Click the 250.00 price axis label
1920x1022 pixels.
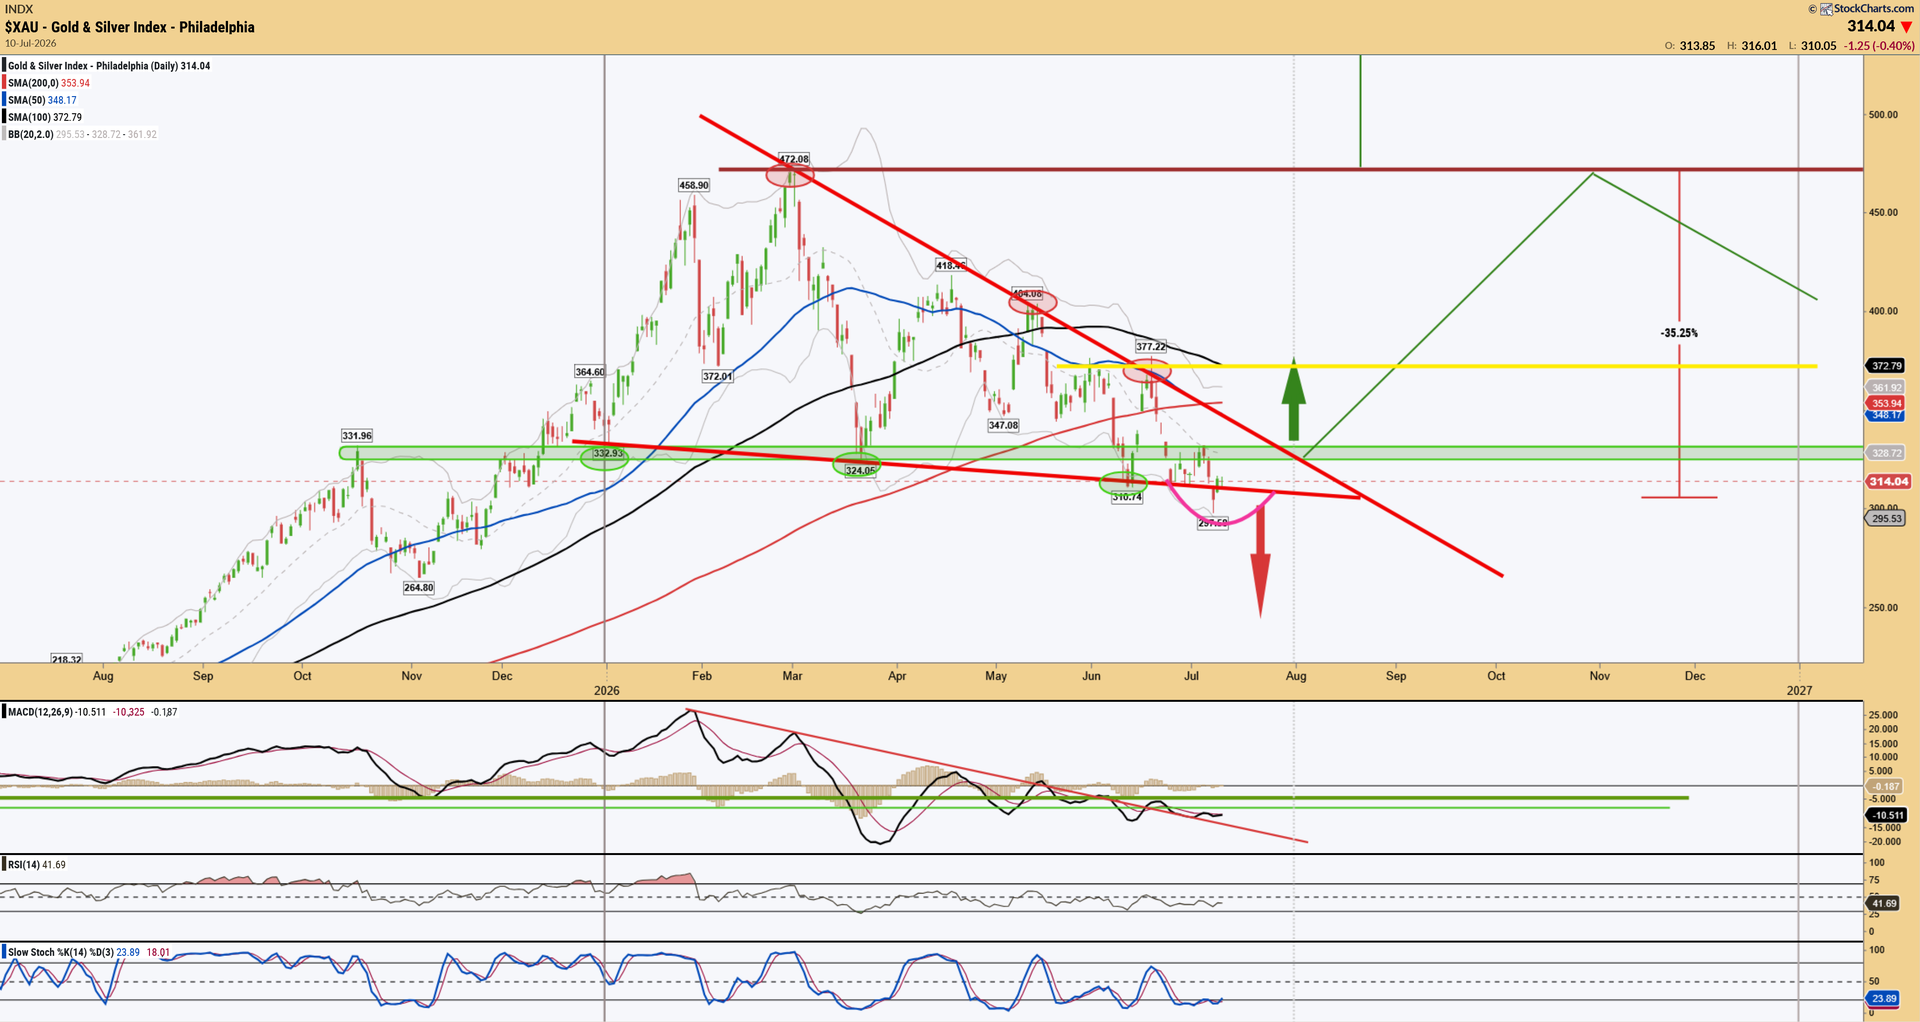(x=1883, y=608)
